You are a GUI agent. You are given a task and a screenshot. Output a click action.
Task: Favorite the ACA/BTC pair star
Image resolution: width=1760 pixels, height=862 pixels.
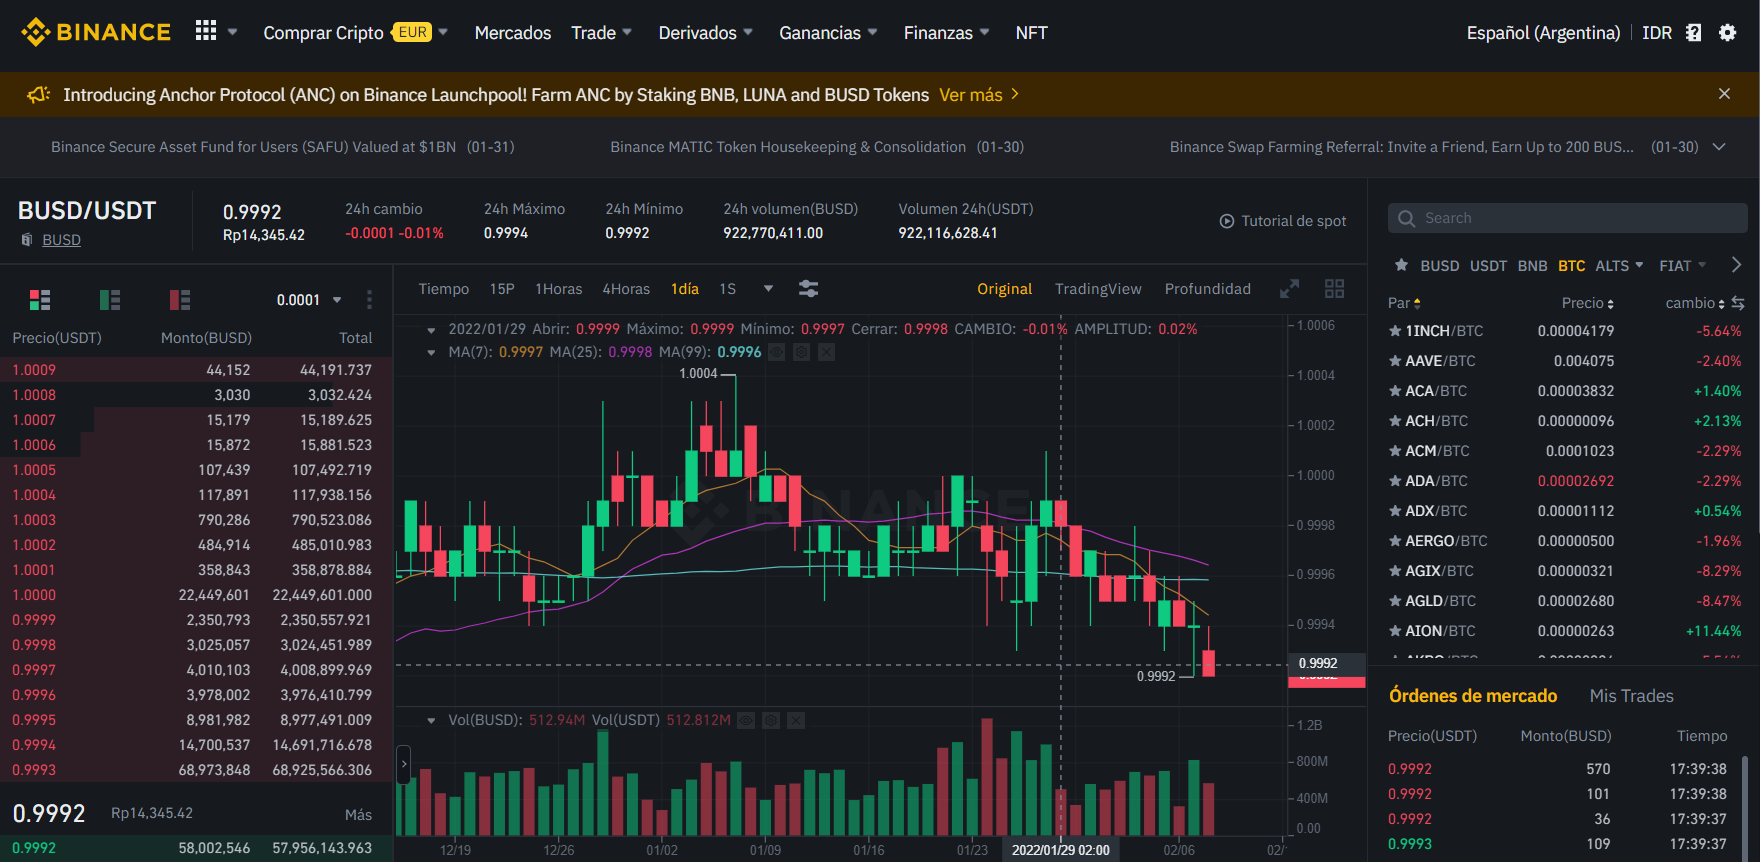pos(1395,391)
